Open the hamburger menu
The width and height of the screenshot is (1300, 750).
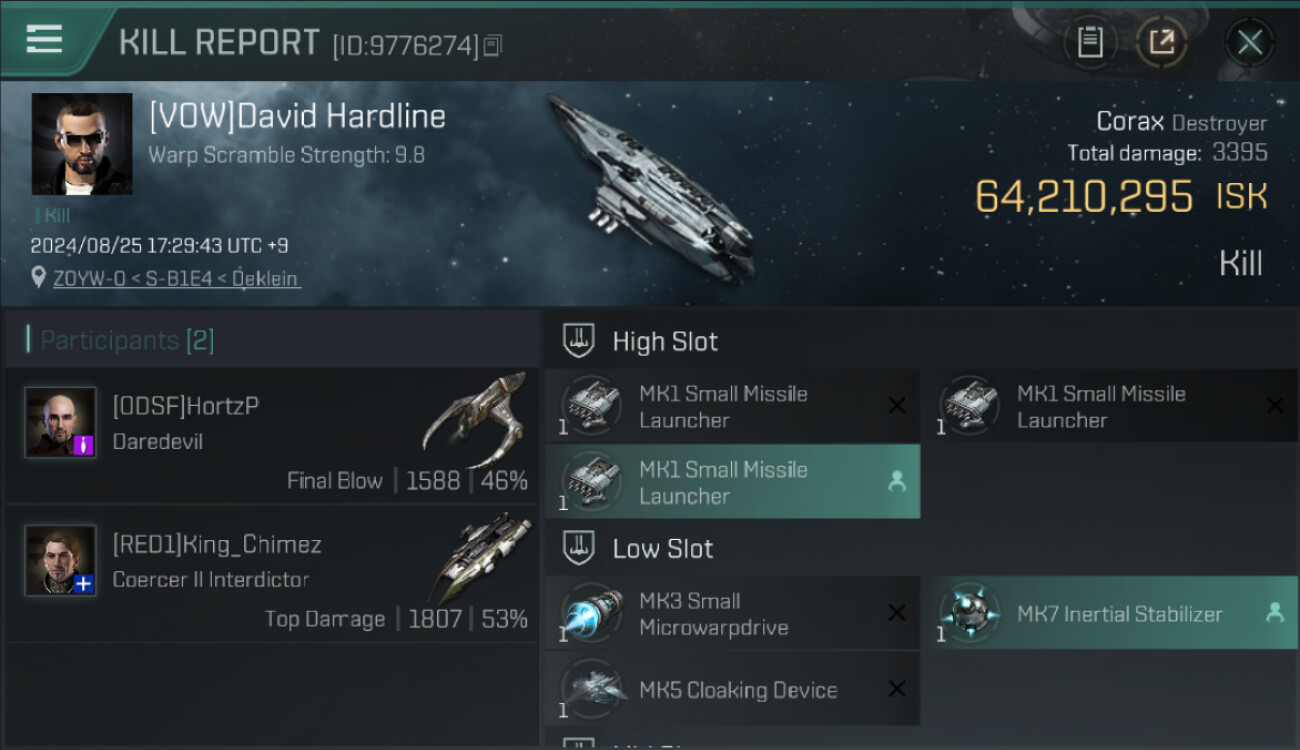tap(45, 40)
